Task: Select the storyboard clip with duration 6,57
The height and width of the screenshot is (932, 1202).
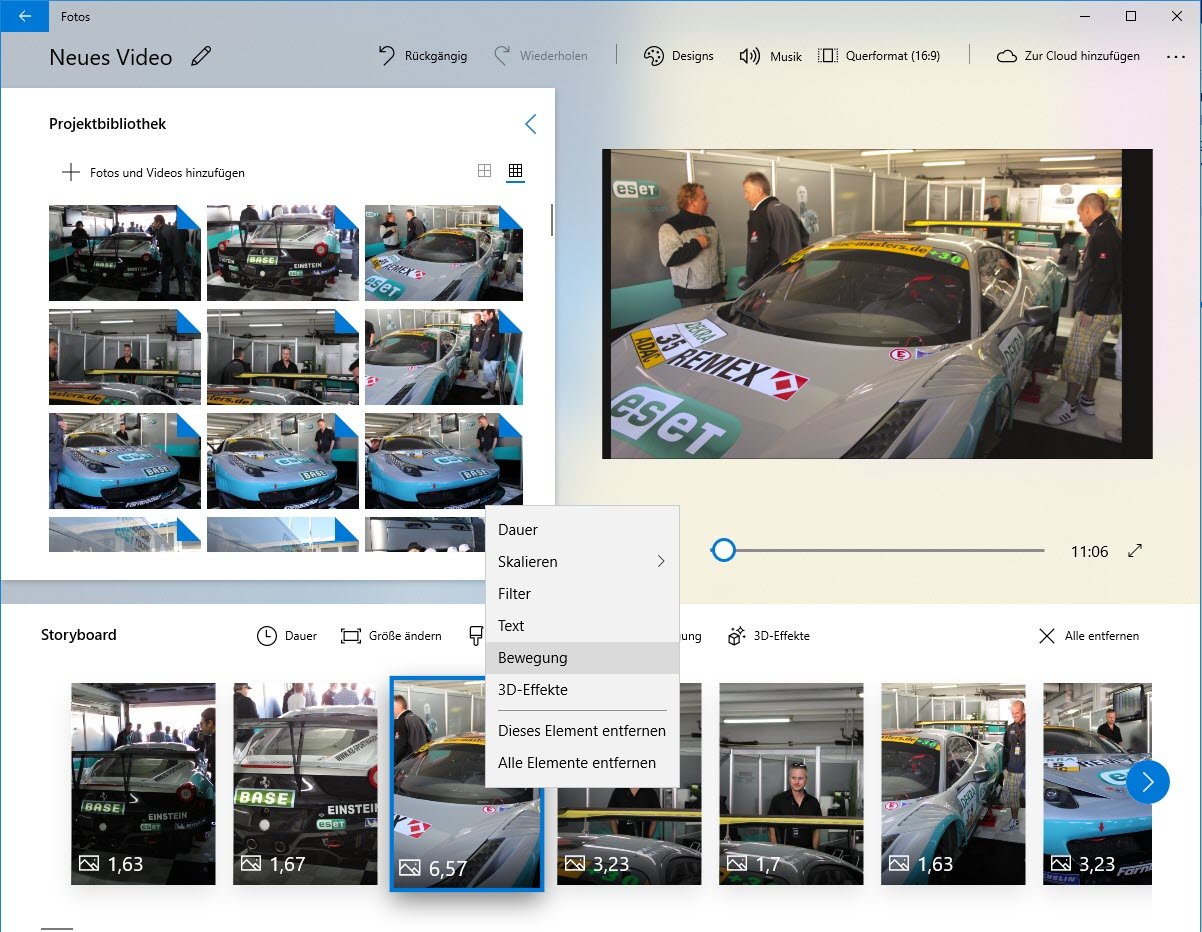Action: [466, 784]
